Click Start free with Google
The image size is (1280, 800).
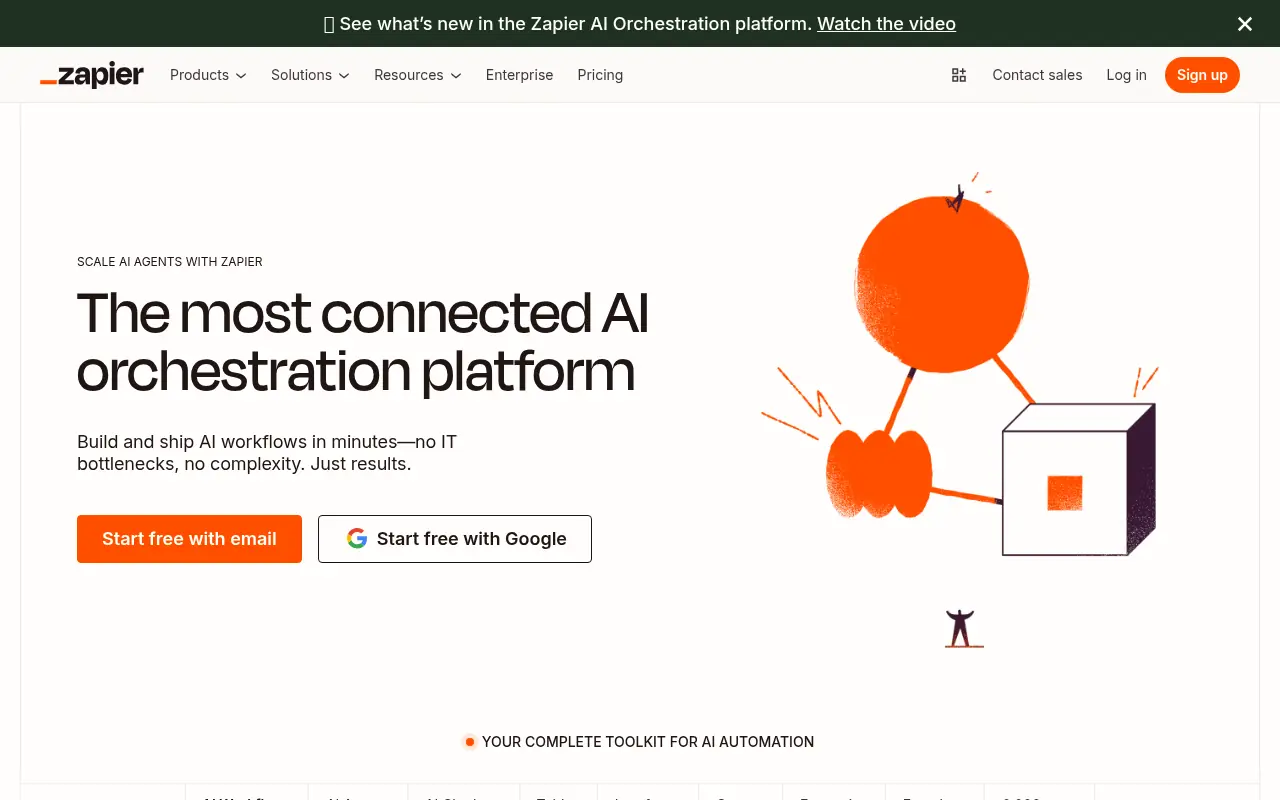pyautogui.click(x=455, y=538)
